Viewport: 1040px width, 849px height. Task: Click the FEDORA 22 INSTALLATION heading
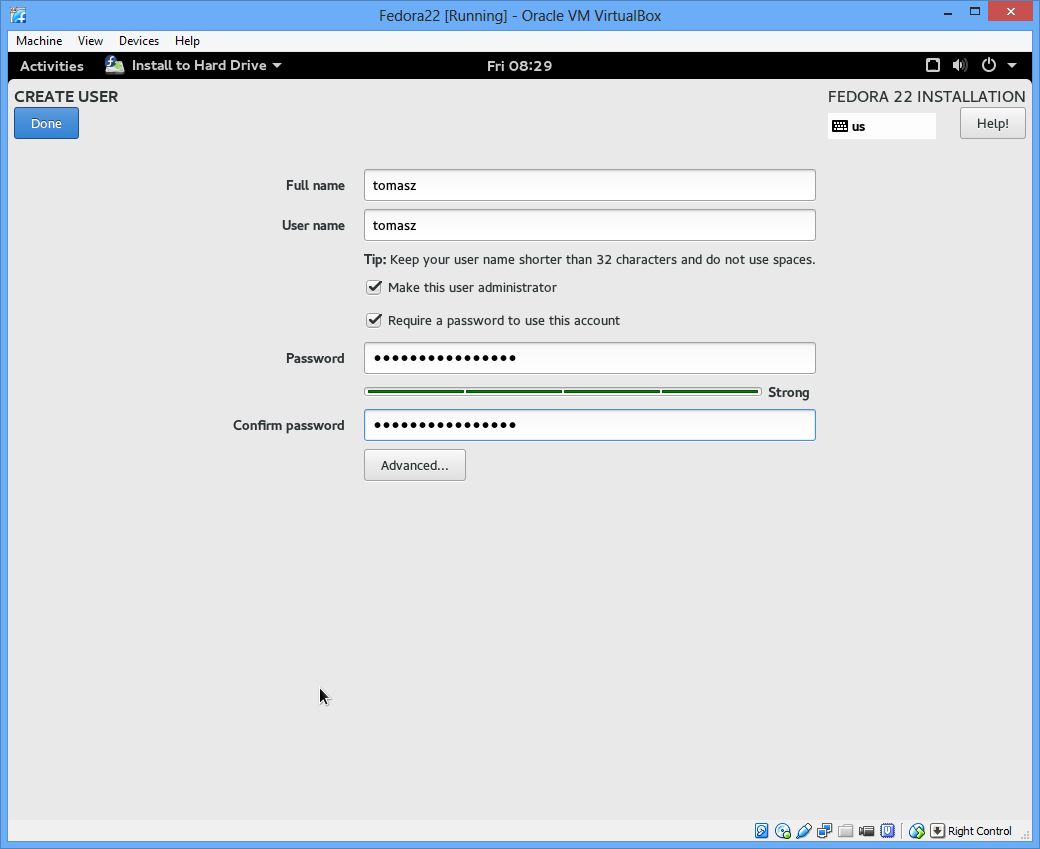coord(926,96)
